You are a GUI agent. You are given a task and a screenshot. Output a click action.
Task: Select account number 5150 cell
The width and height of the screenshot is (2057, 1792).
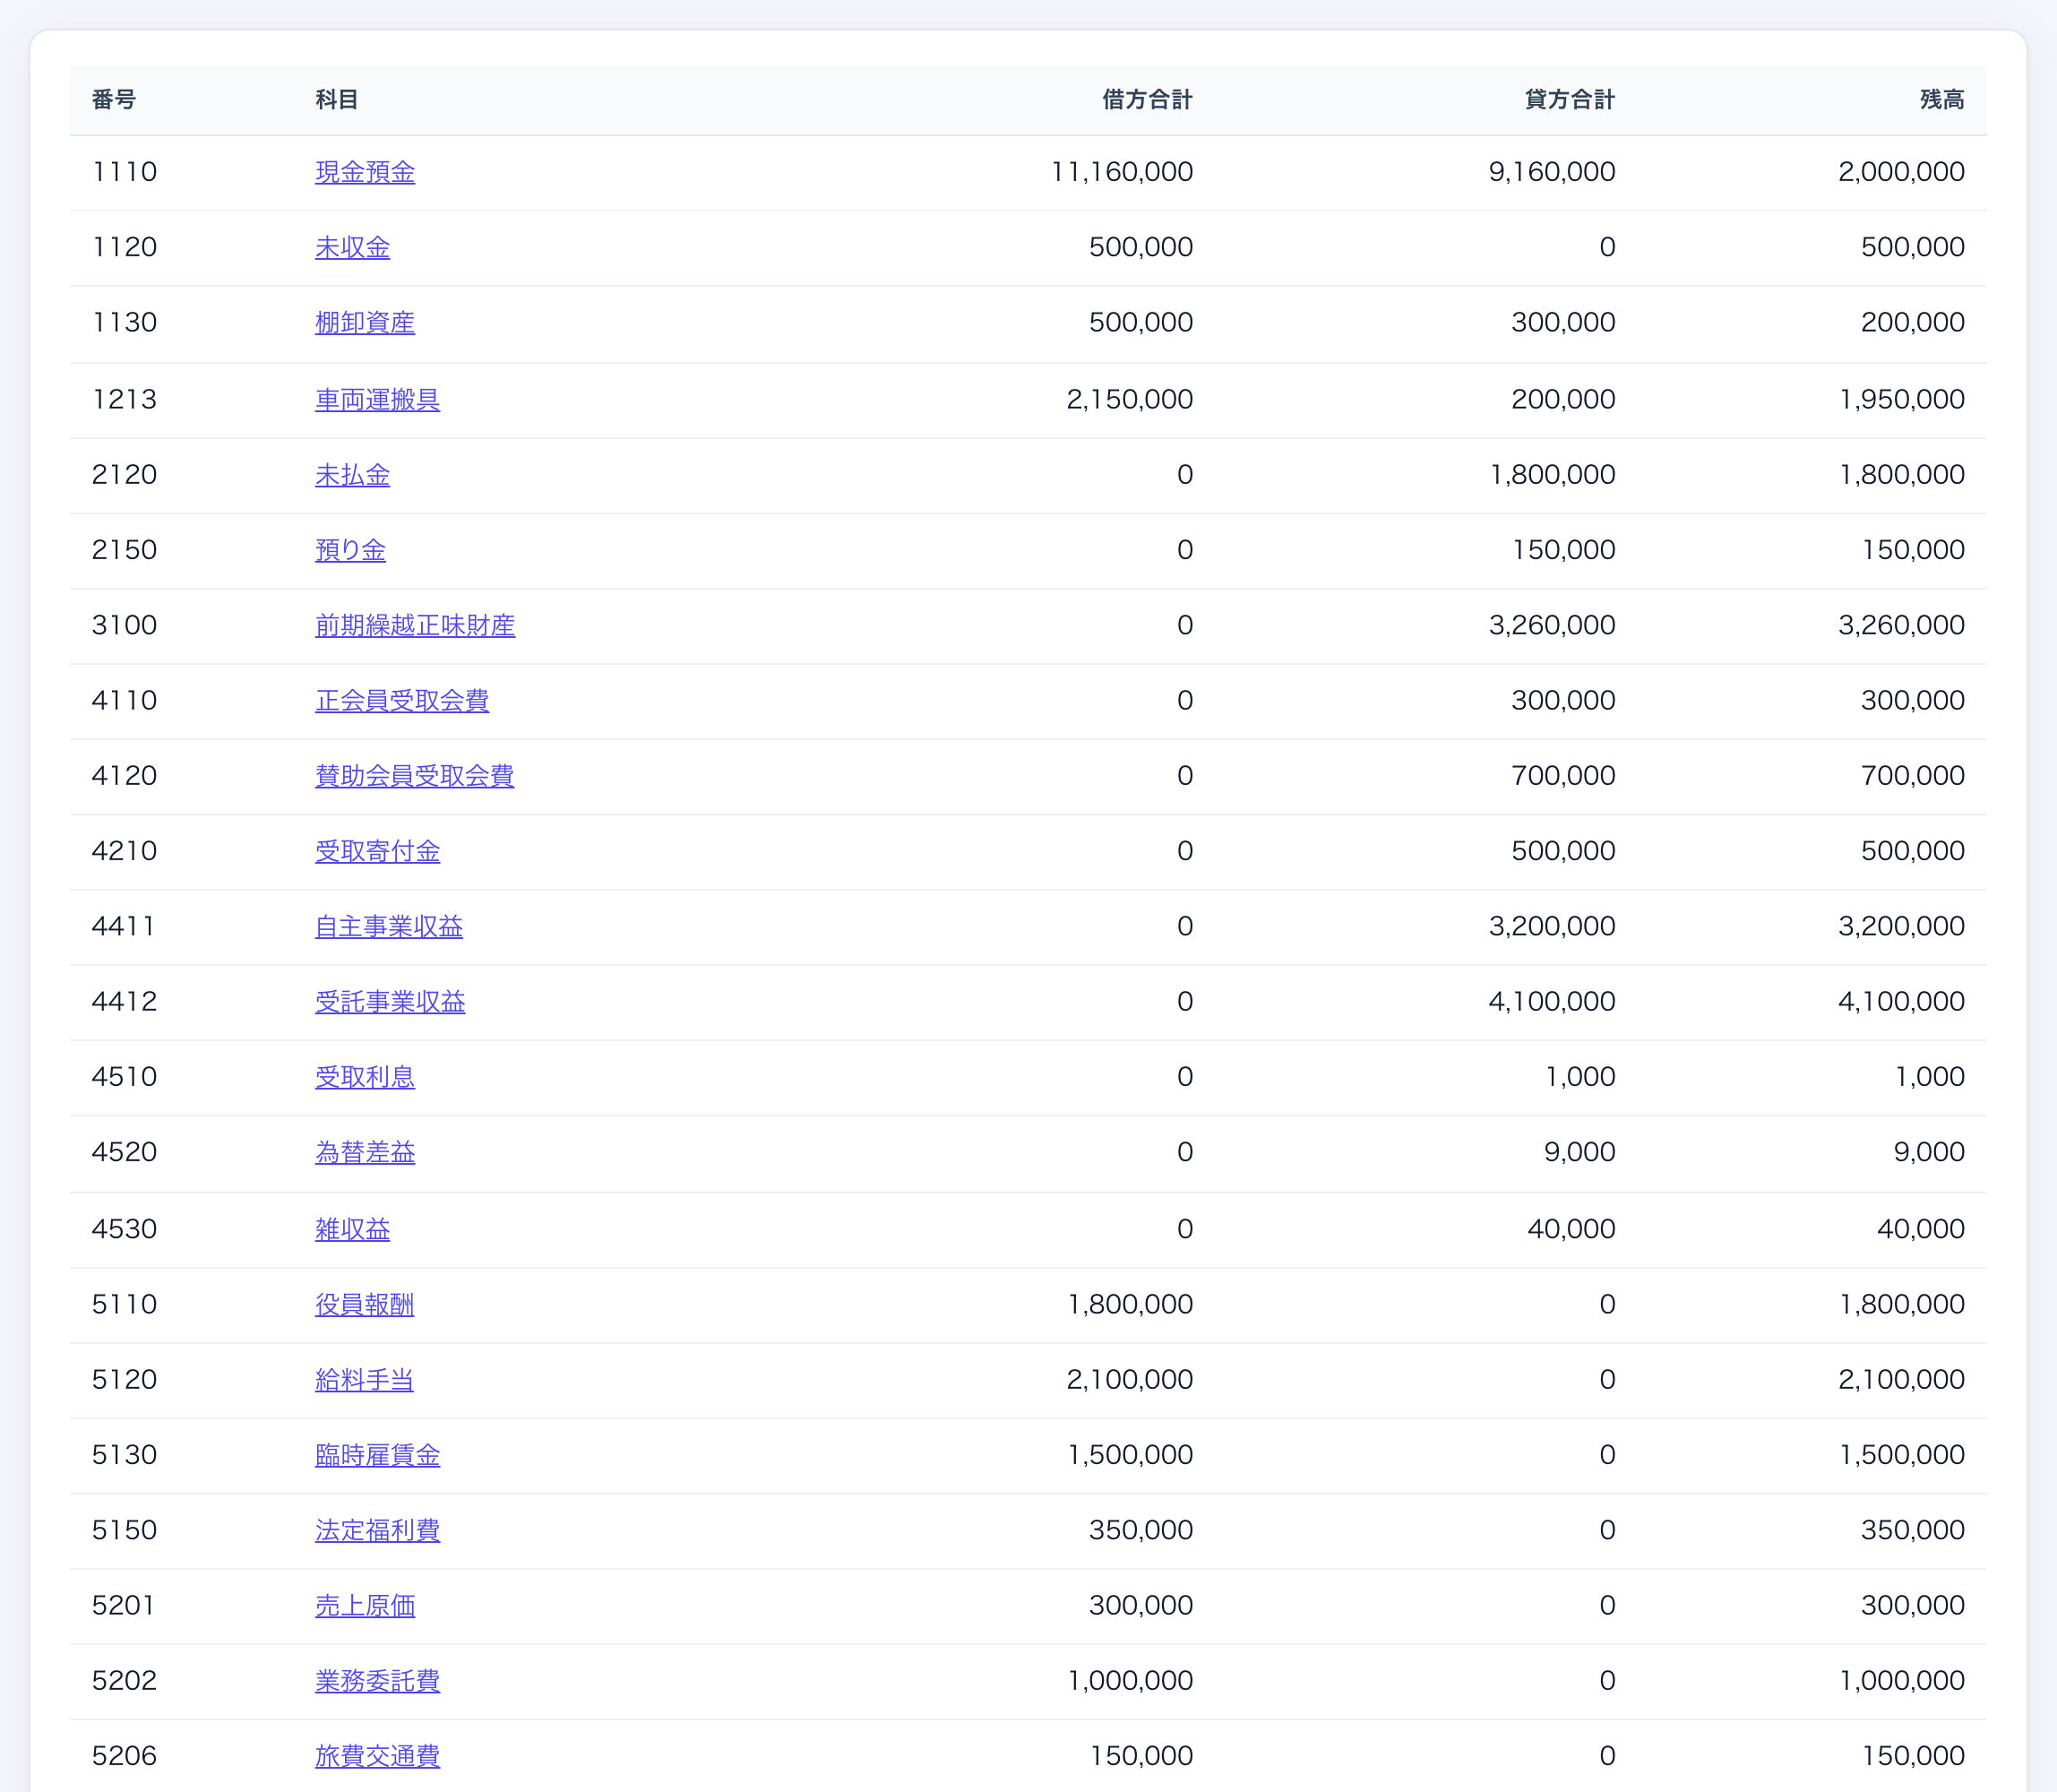pyautogui.click(x=124, y=1530)
